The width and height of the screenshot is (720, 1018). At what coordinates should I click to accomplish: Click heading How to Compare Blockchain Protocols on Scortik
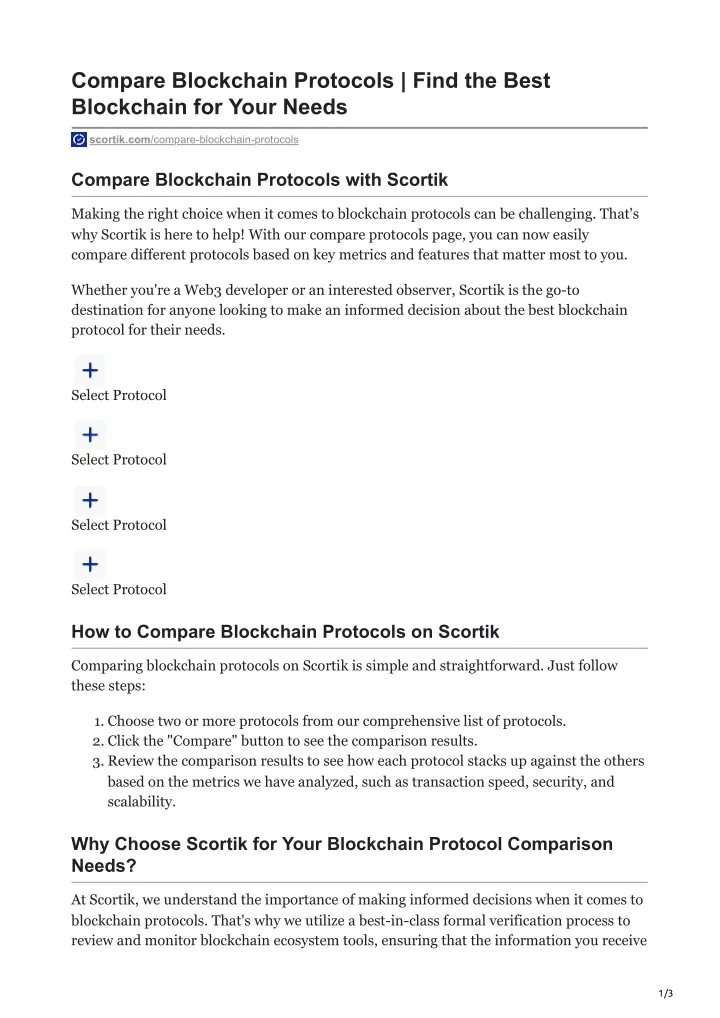[285, 632]
